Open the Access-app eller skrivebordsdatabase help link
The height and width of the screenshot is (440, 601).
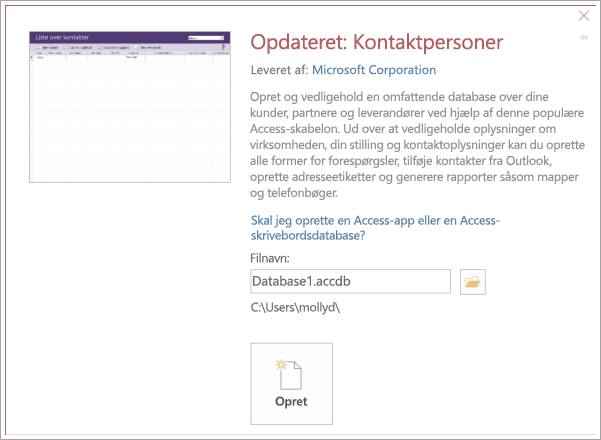[x=375, y=228]
